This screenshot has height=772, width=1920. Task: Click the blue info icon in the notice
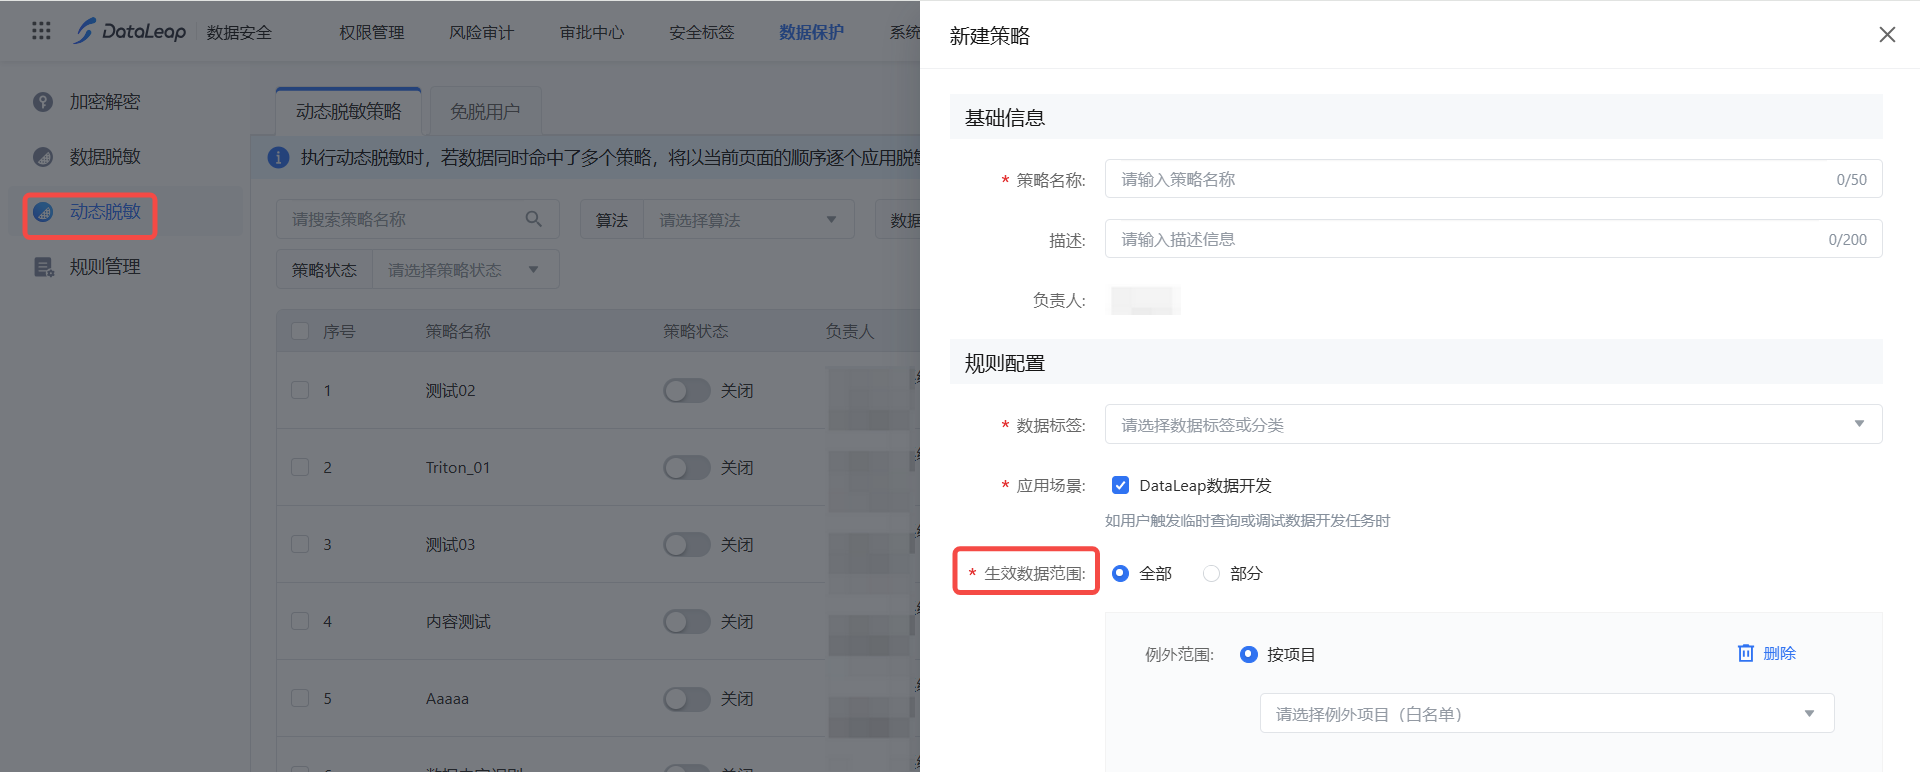(x=278, y=158)
